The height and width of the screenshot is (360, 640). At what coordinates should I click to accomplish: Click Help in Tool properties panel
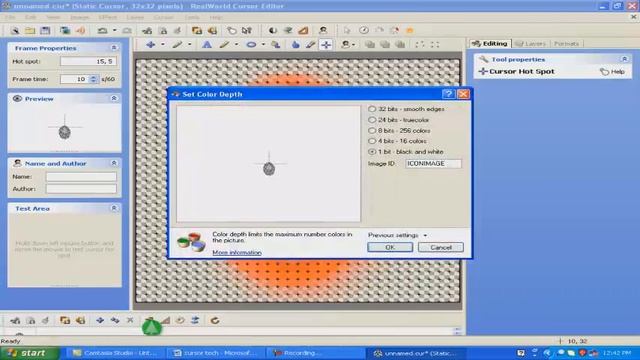(612, 72)
